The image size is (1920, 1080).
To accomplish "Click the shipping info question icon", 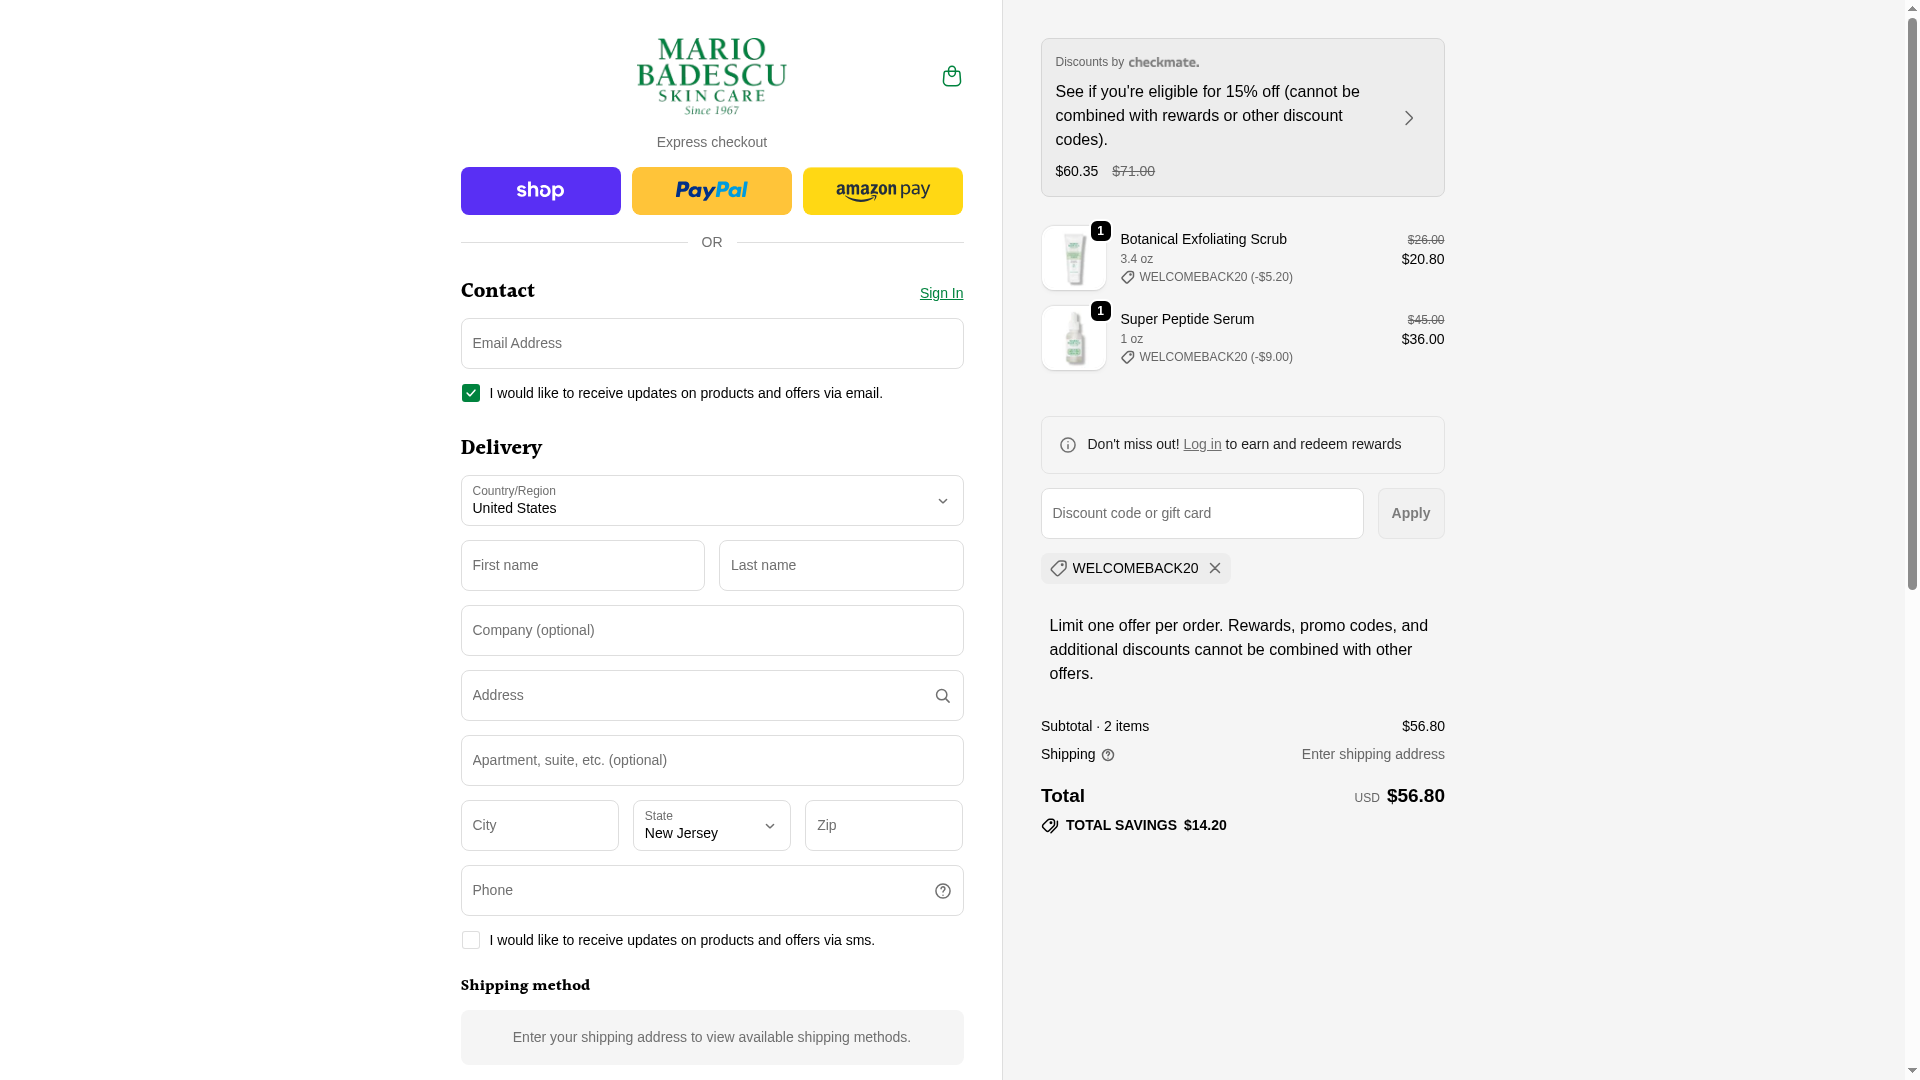I will (1108, 755).
